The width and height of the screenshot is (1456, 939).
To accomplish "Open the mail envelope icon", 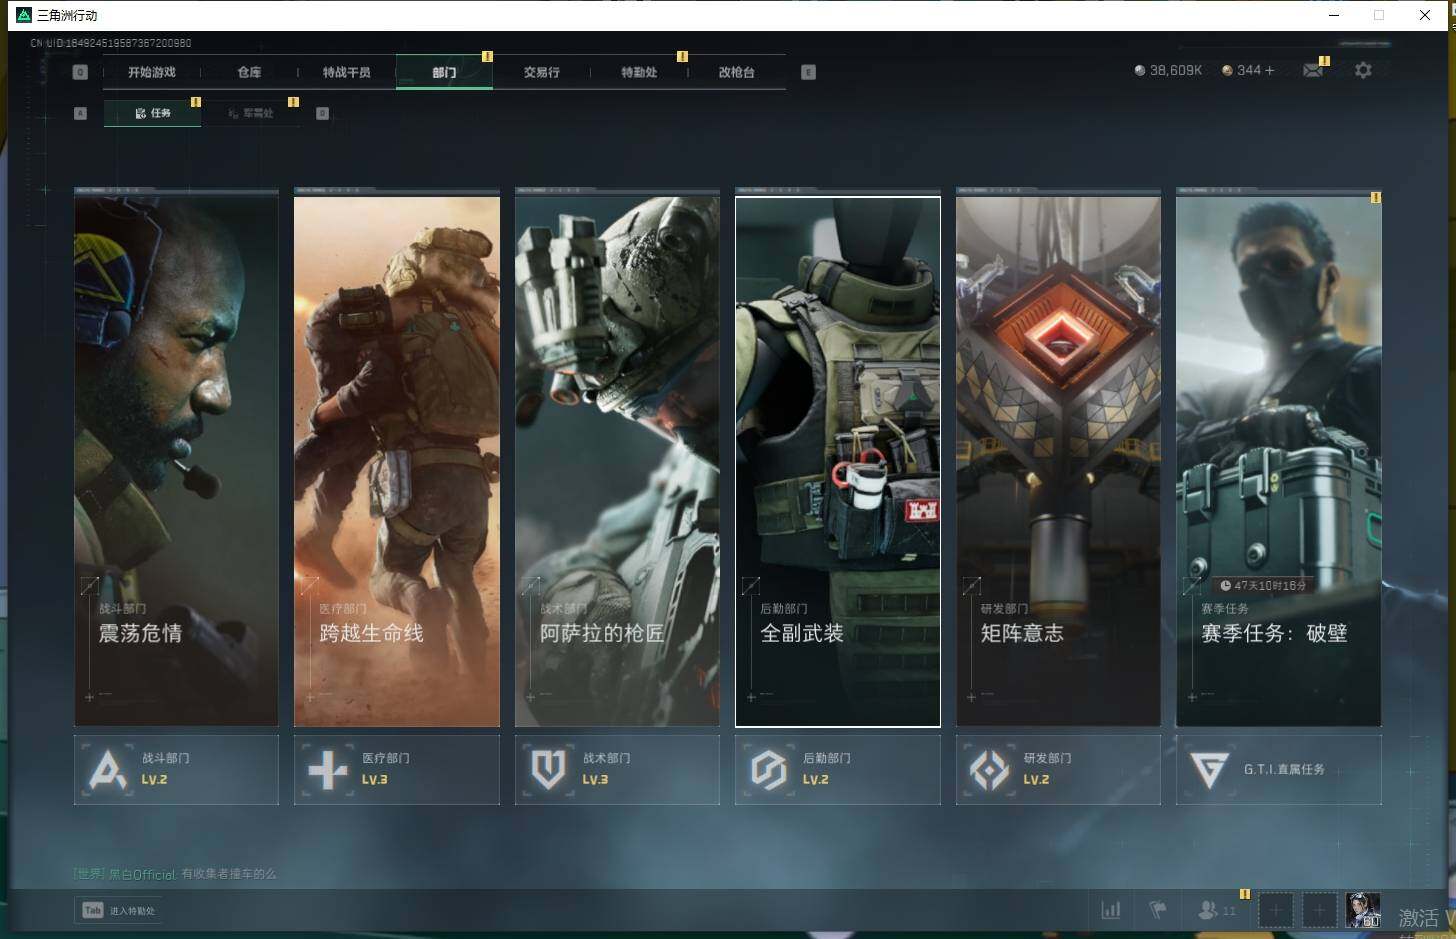I will 1313,70.
